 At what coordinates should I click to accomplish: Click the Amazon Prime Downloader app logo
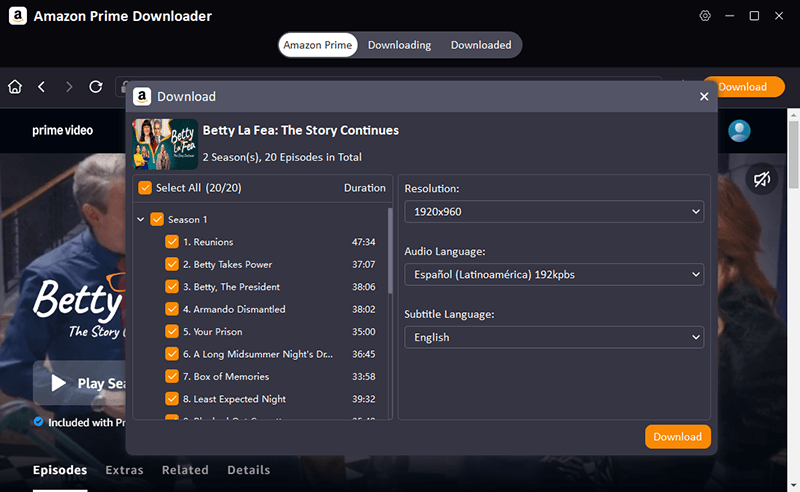pyautogui.click(x=18, y=16)
